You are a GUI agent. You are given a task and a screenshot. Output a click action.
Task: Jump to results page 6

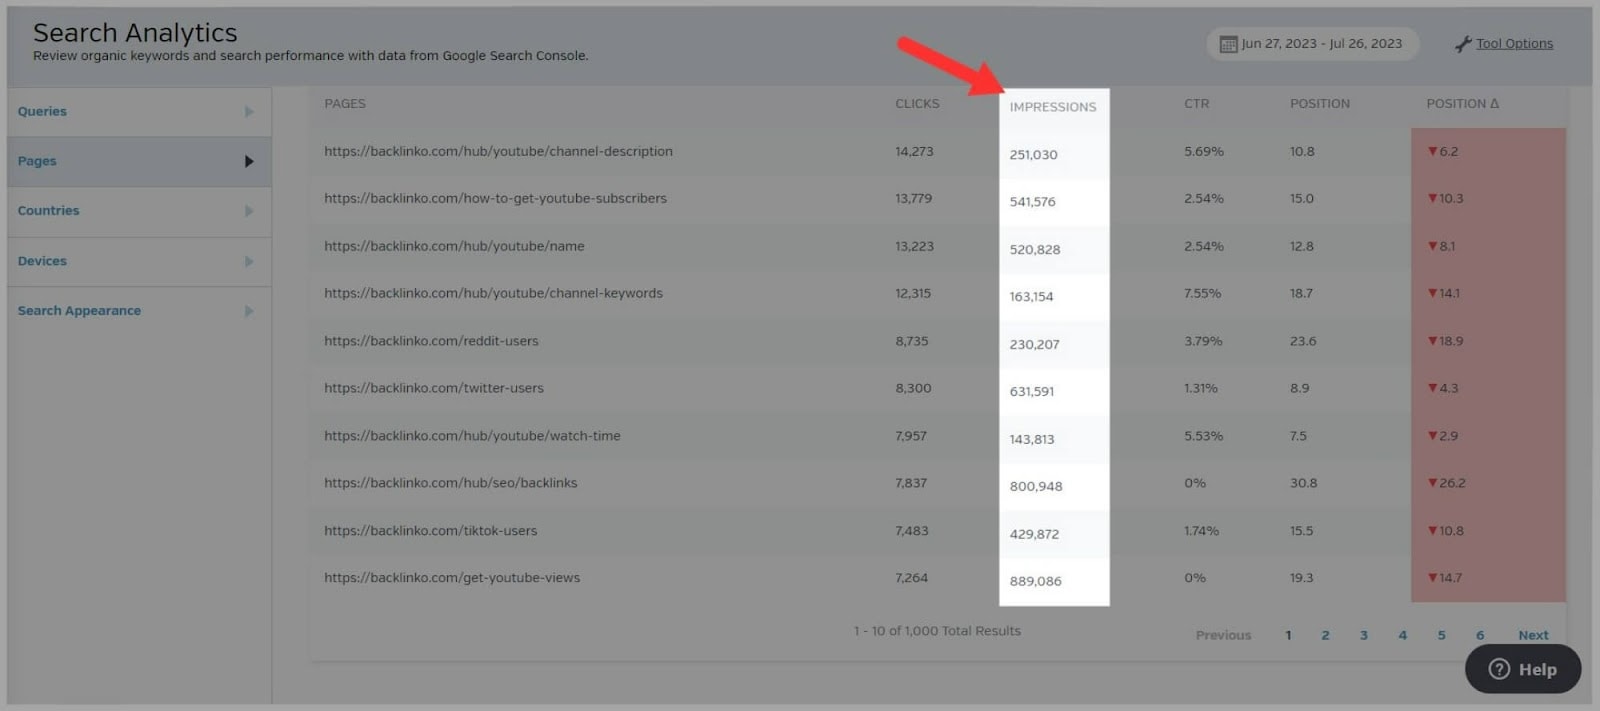tap(1480, 635)
